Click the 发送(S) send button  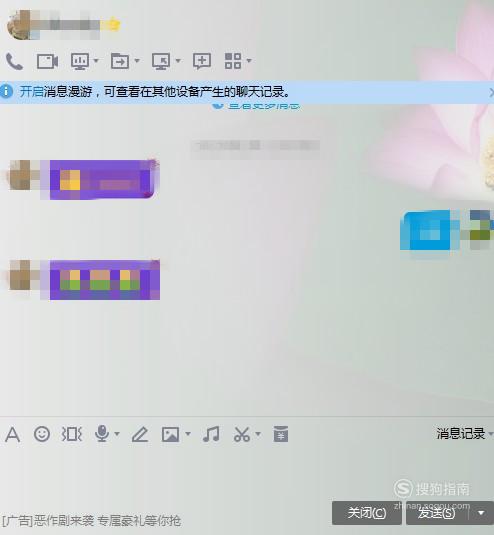pyautogui.click(x=437, y=513)
